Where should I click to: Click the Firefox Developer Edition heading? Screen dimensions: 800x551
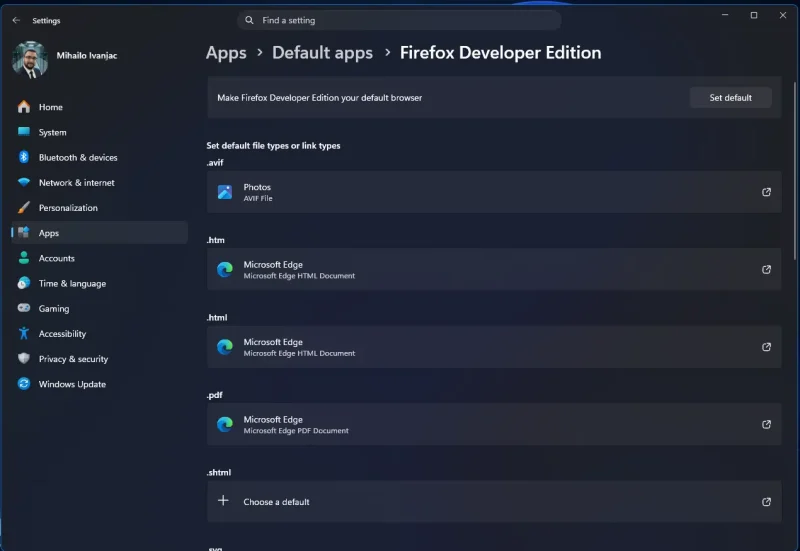click(500, 53)
